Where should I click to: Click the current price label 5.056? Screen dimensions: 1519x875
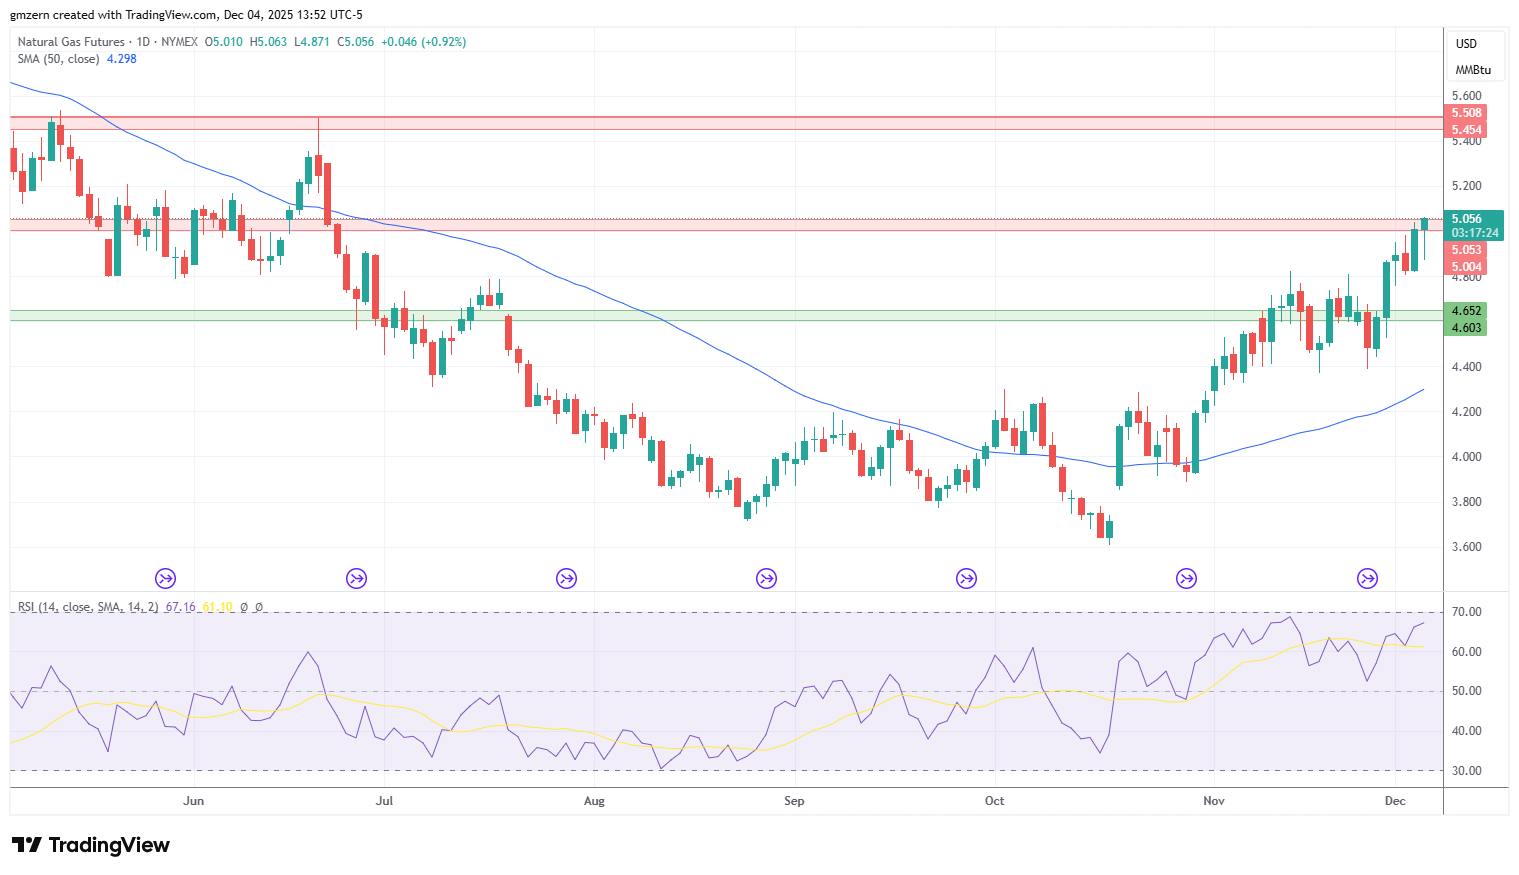[1467, 219]
